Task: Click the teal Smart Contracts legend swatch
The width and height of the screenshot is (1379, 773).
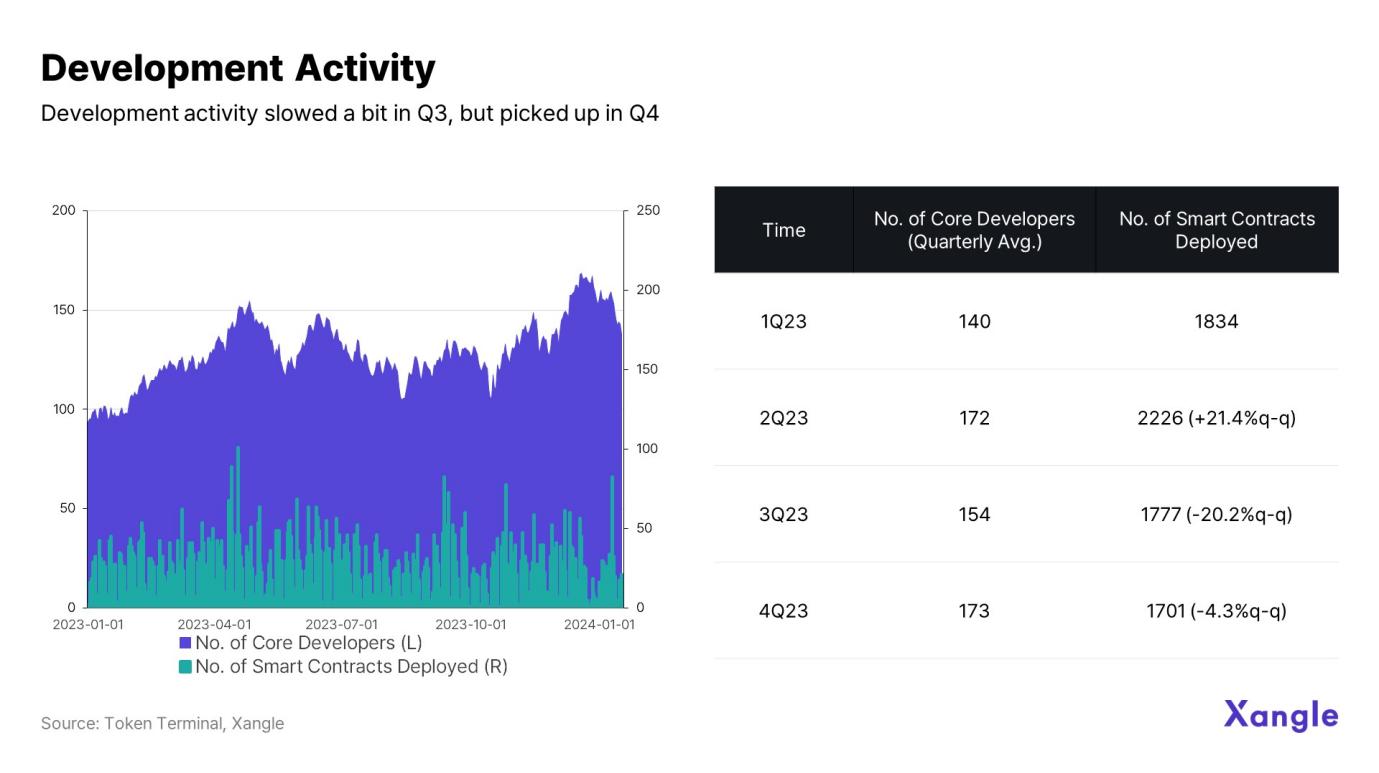Action: coord(185,666)
